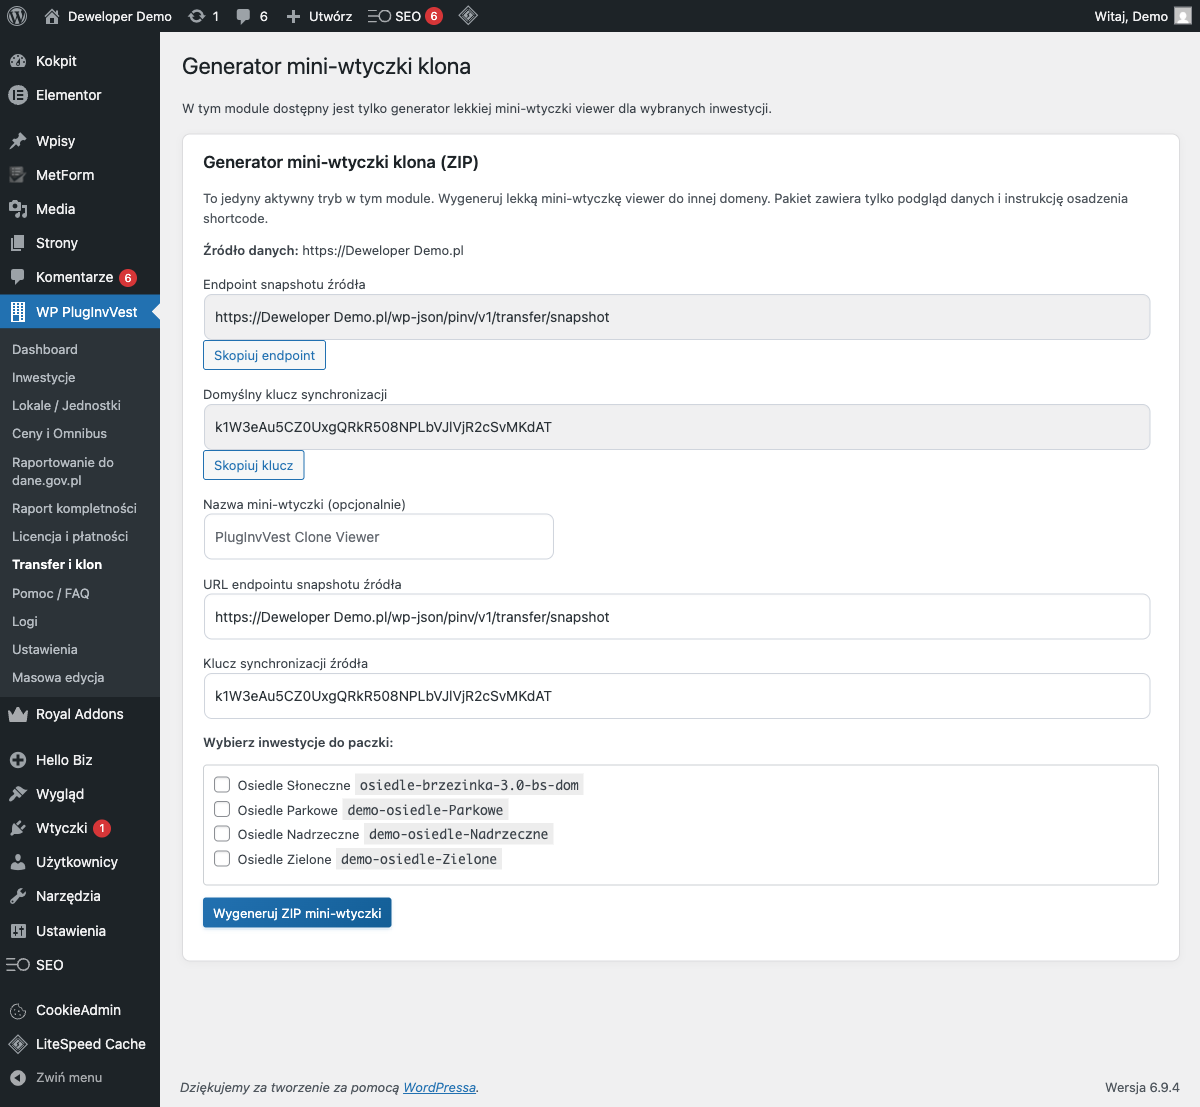Open the MetForm sidebar icon
This screenshot has height=1107, width=1200.
tap(20, 174)
